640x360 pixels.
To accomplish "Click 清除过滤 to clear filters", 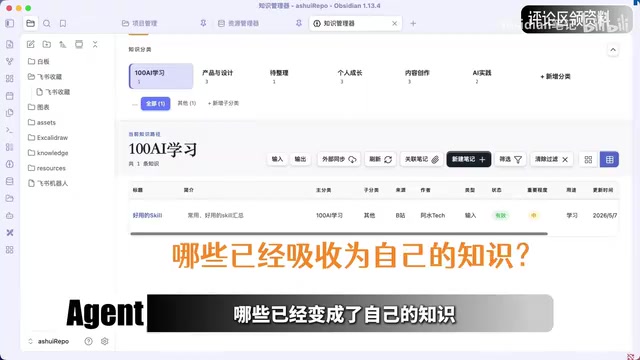I will (x=551, y=159).
